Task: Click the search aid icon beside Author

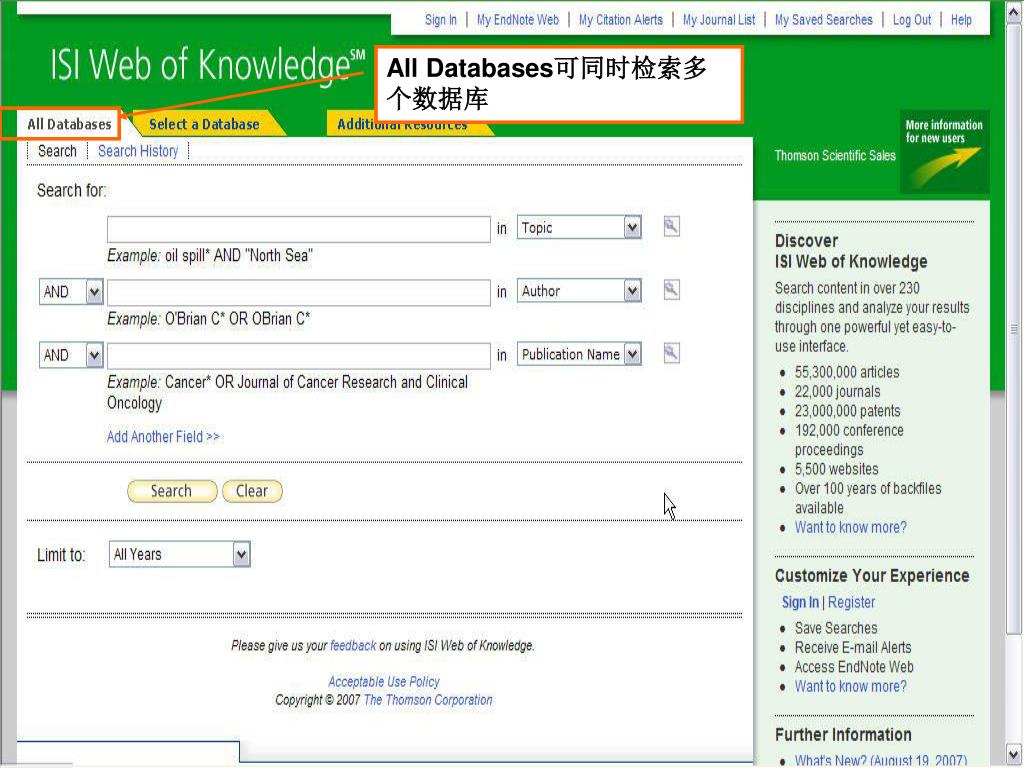Action: click(x=671, y=290)
